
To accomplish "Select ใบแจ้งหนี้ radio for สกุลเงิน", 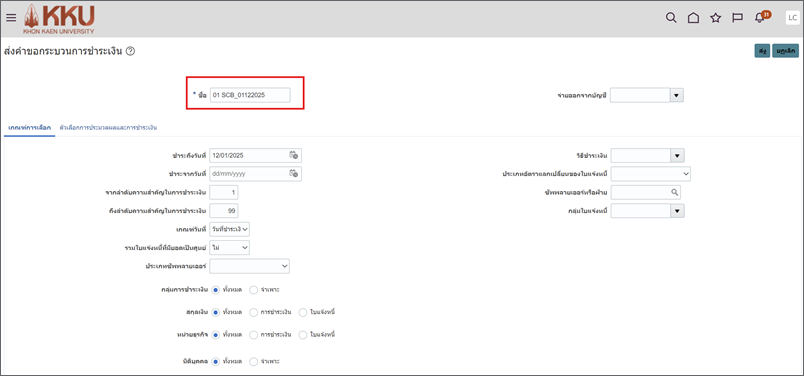I will (x=303, y=312).
